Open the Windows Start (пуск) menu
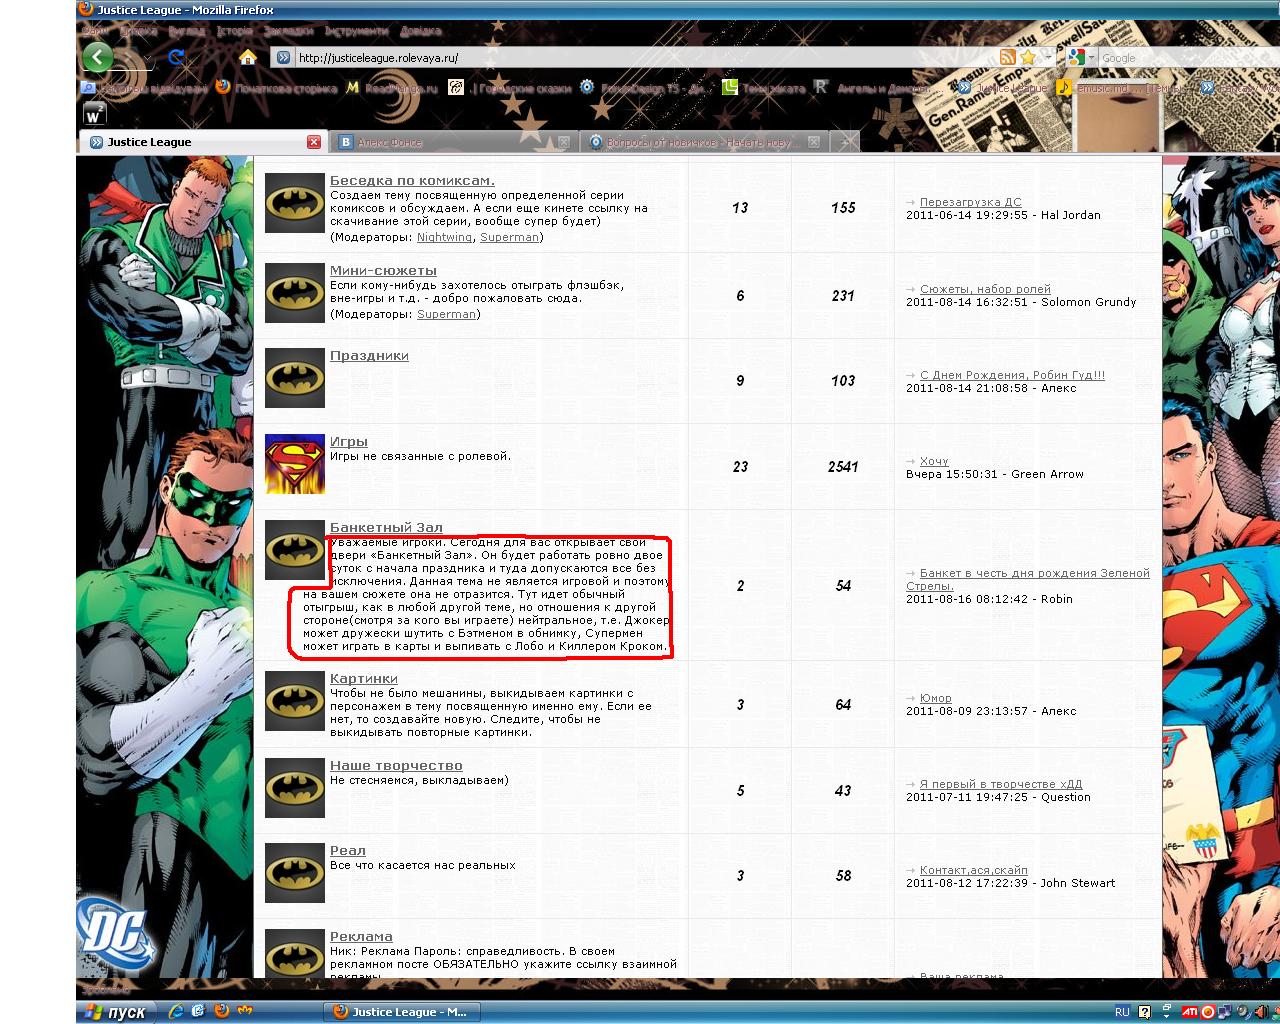The height and width of the screenshot is (1024, 1280). pyautogui.click(x=116, y=1012)
